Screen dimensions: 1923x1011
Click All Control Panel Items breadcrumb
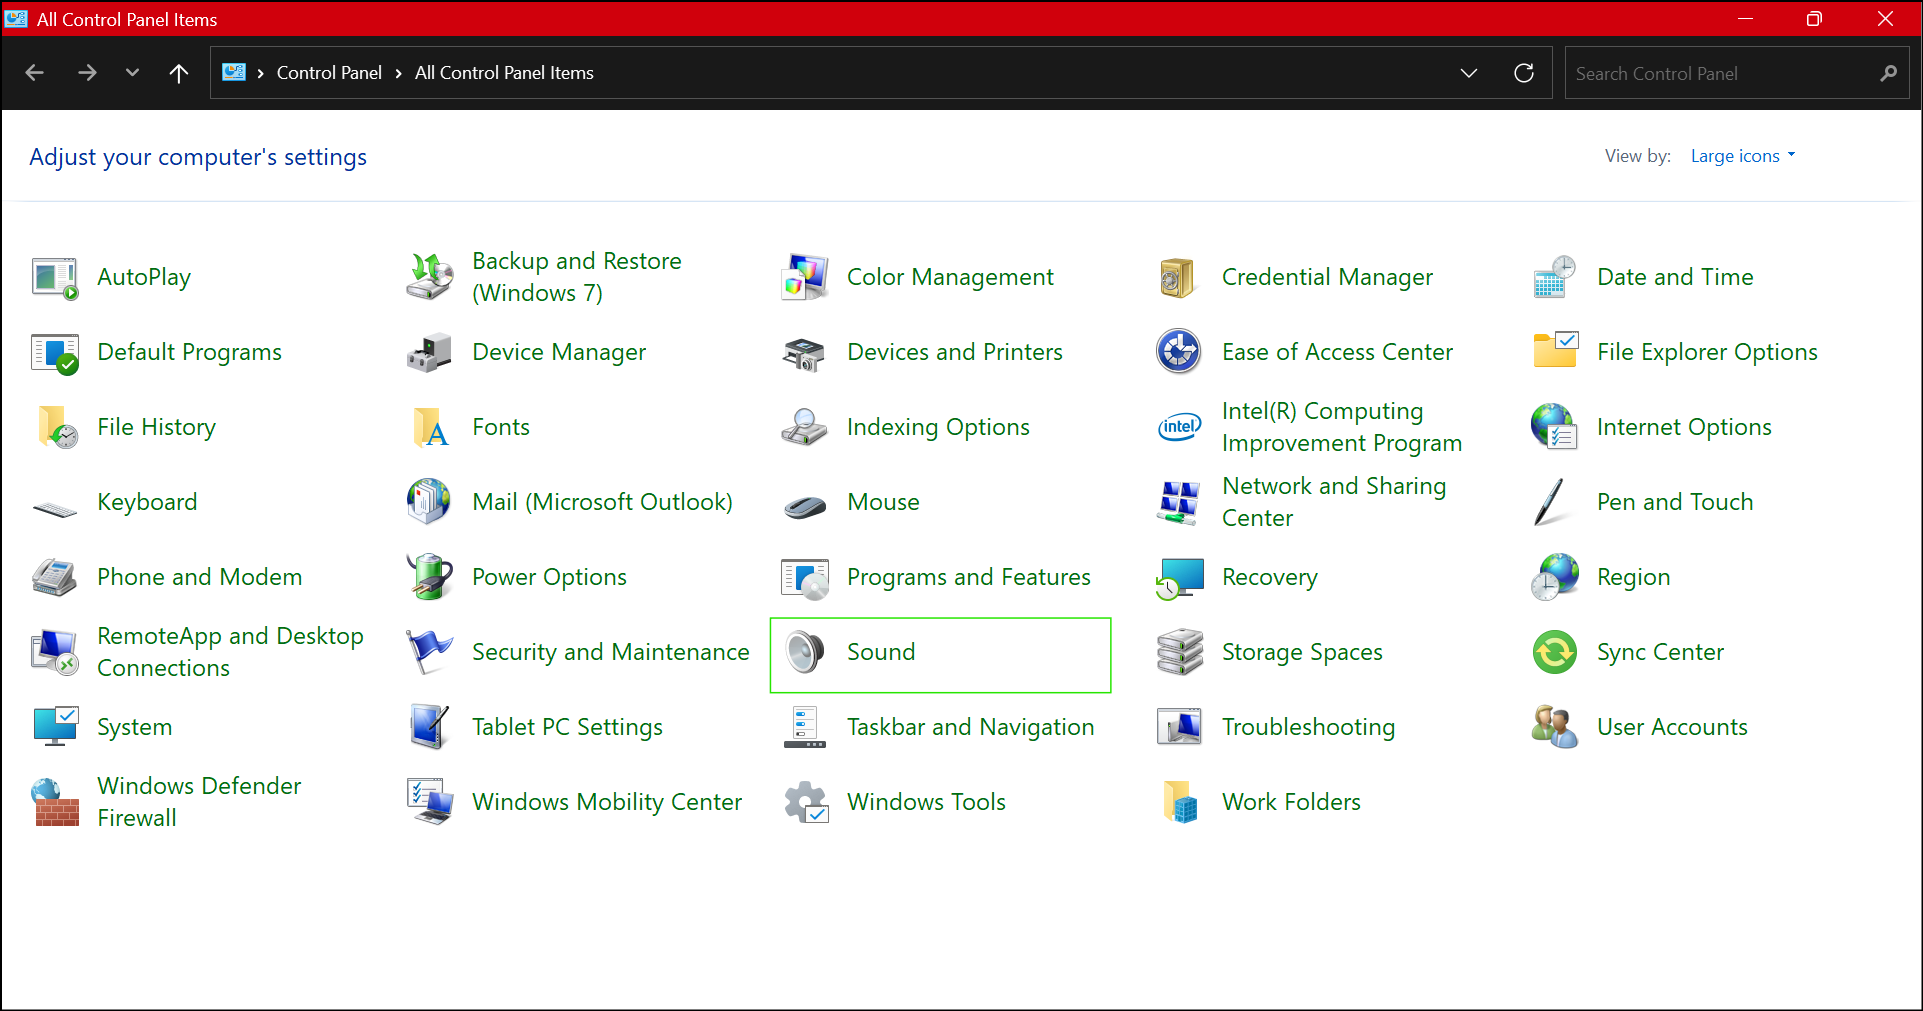point(504,73)
